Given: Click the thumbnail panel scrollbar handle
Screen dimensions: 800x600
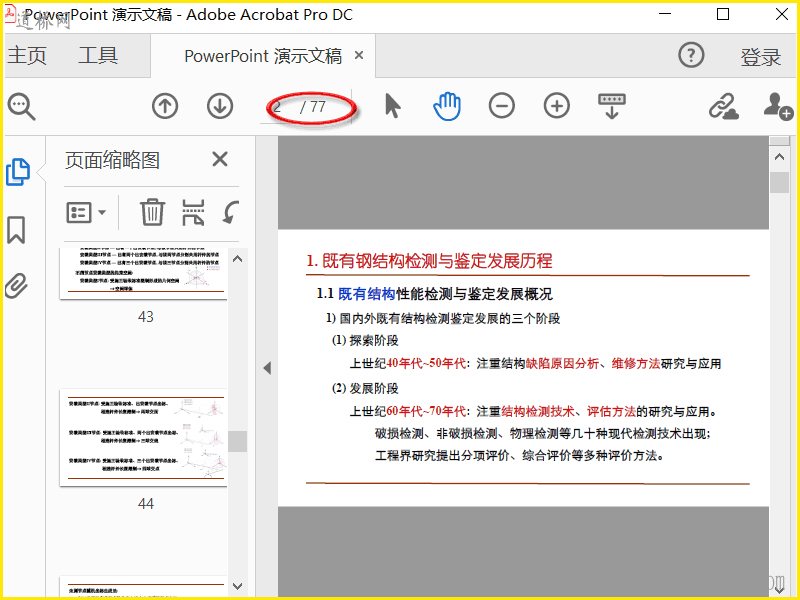Looking at the screenshot, I should (237, 441).
